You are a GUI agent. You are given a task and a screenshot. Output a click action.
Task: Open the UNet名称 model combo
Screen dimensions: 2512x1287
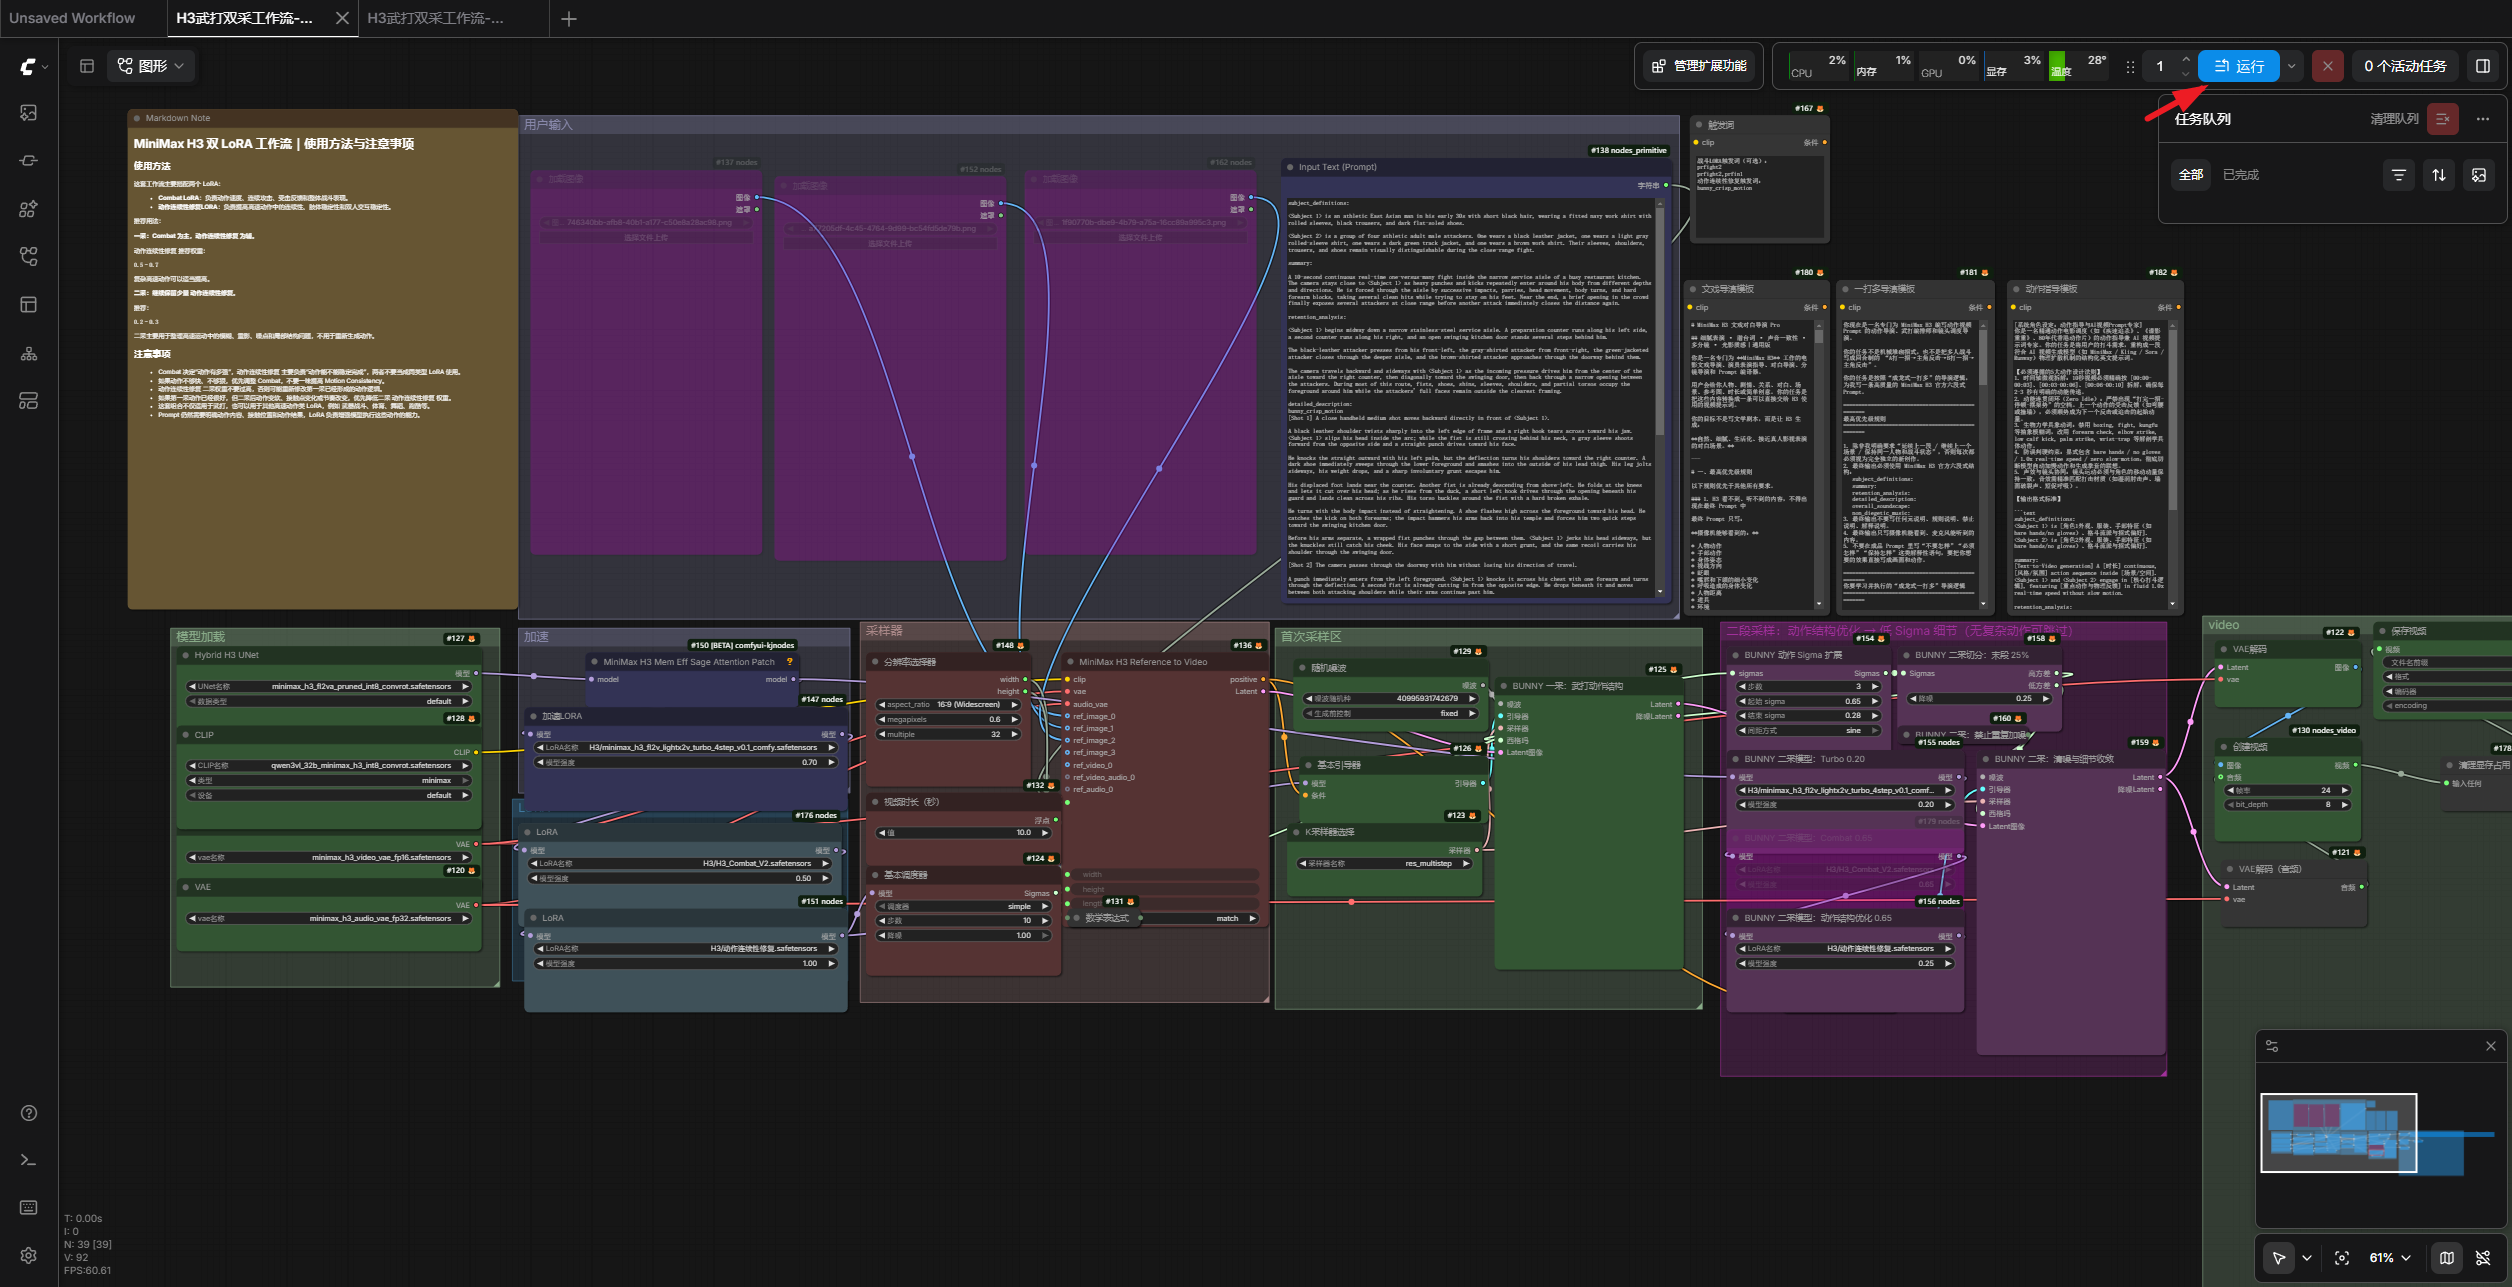pyautogui.click(x=329, y=687)
